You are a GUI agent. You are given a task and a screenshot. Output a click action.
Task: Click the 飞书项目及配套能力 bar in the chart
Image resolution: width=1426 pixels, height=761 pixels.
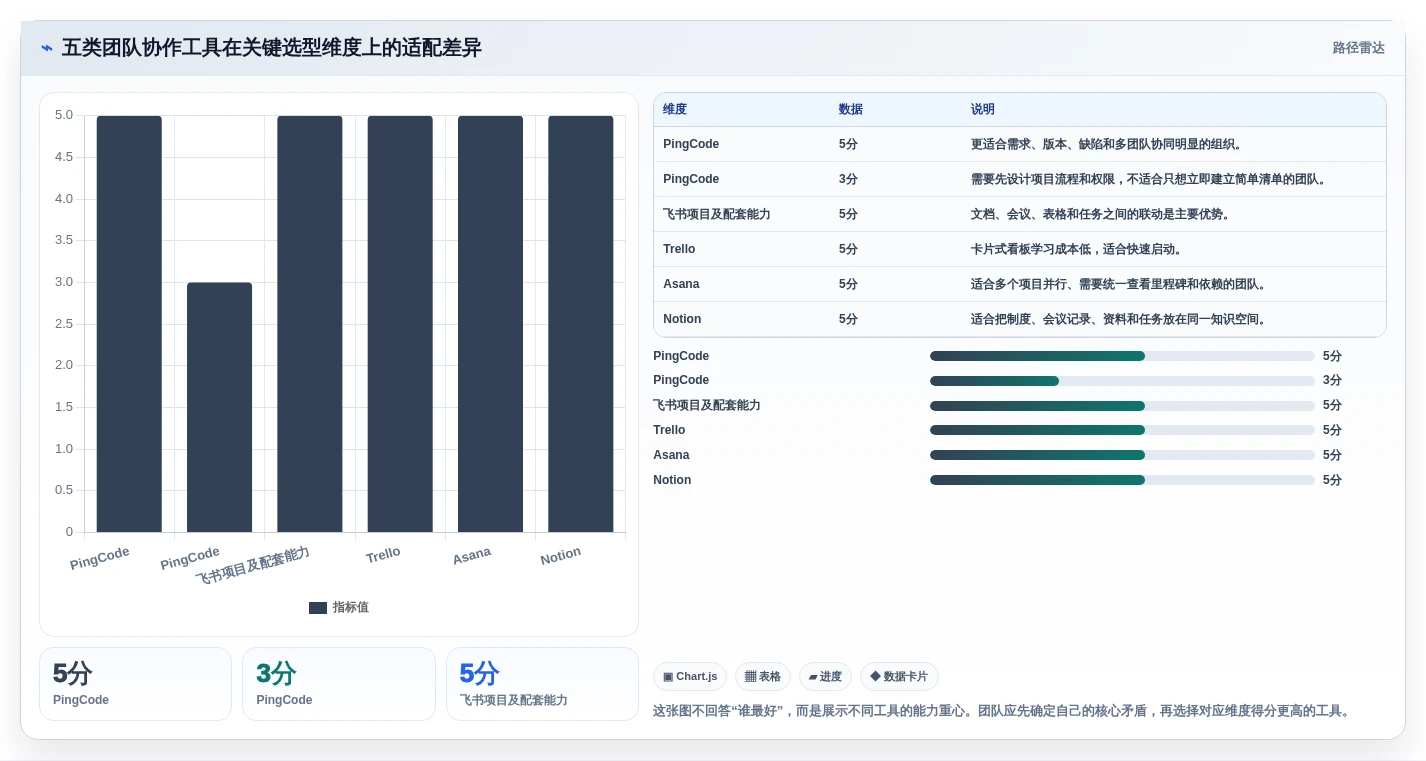(310, 324)
